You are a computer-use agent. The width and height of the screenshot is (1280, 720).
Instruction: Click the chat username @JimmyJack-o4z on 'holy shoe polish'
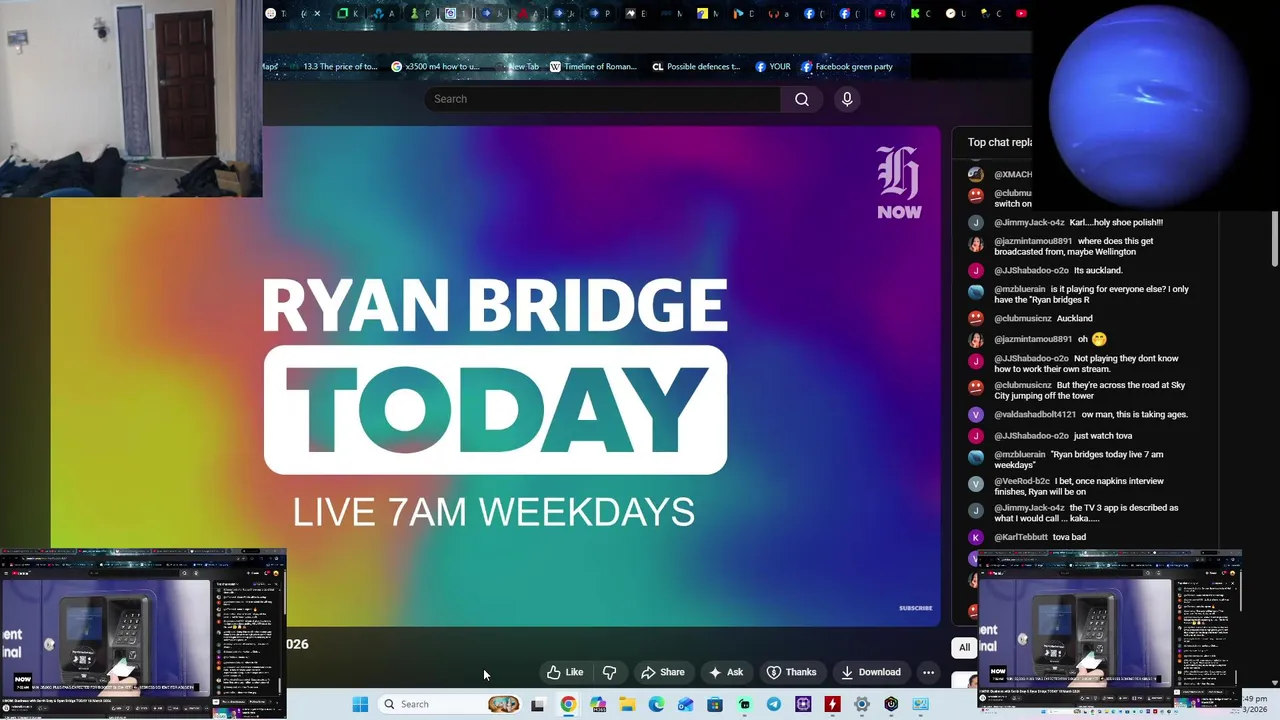coord(1029,222)
